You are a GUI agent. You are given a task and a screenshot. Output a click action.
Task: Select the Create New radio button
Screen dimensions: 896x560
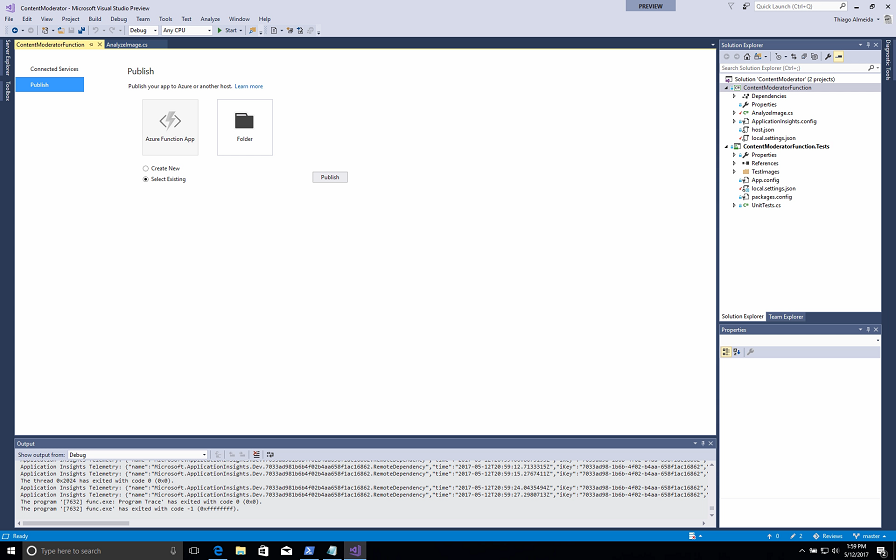pos(146,169)
